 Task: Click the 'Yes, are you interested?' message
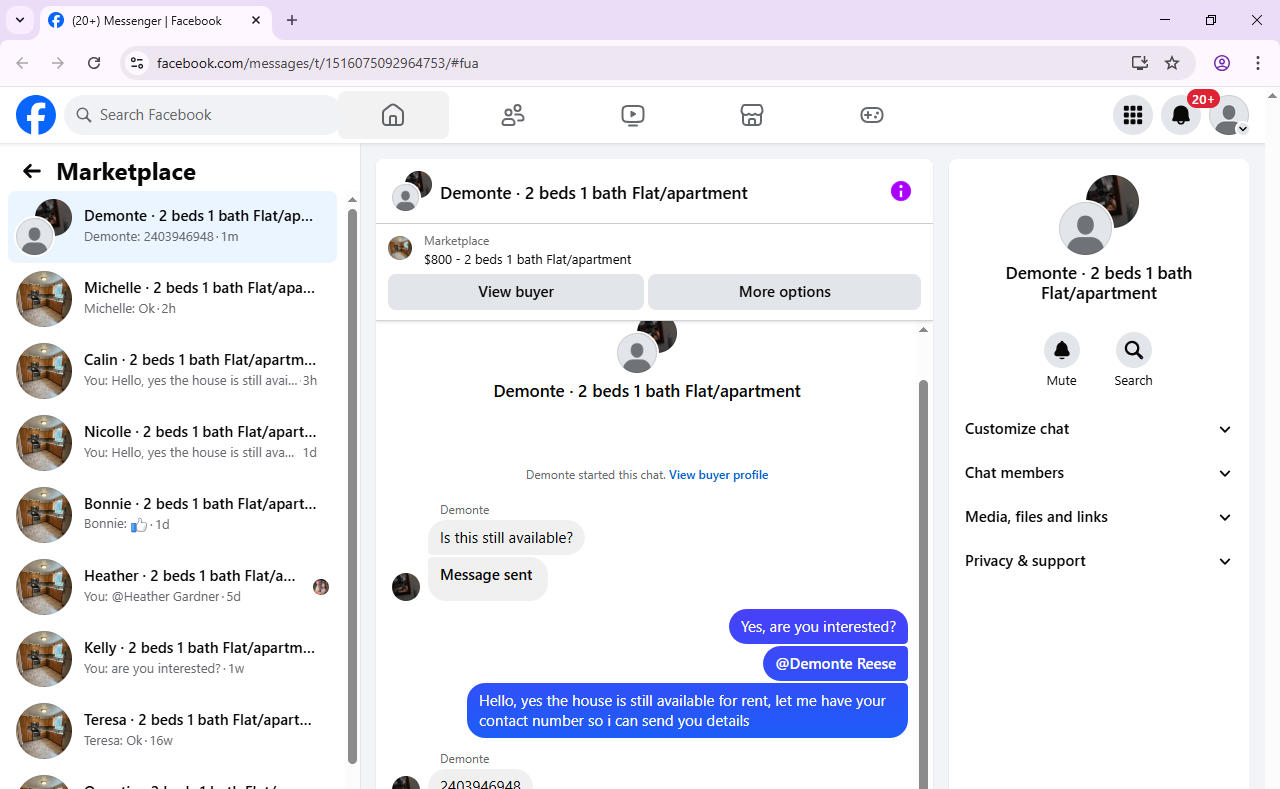tap(818, 627)
